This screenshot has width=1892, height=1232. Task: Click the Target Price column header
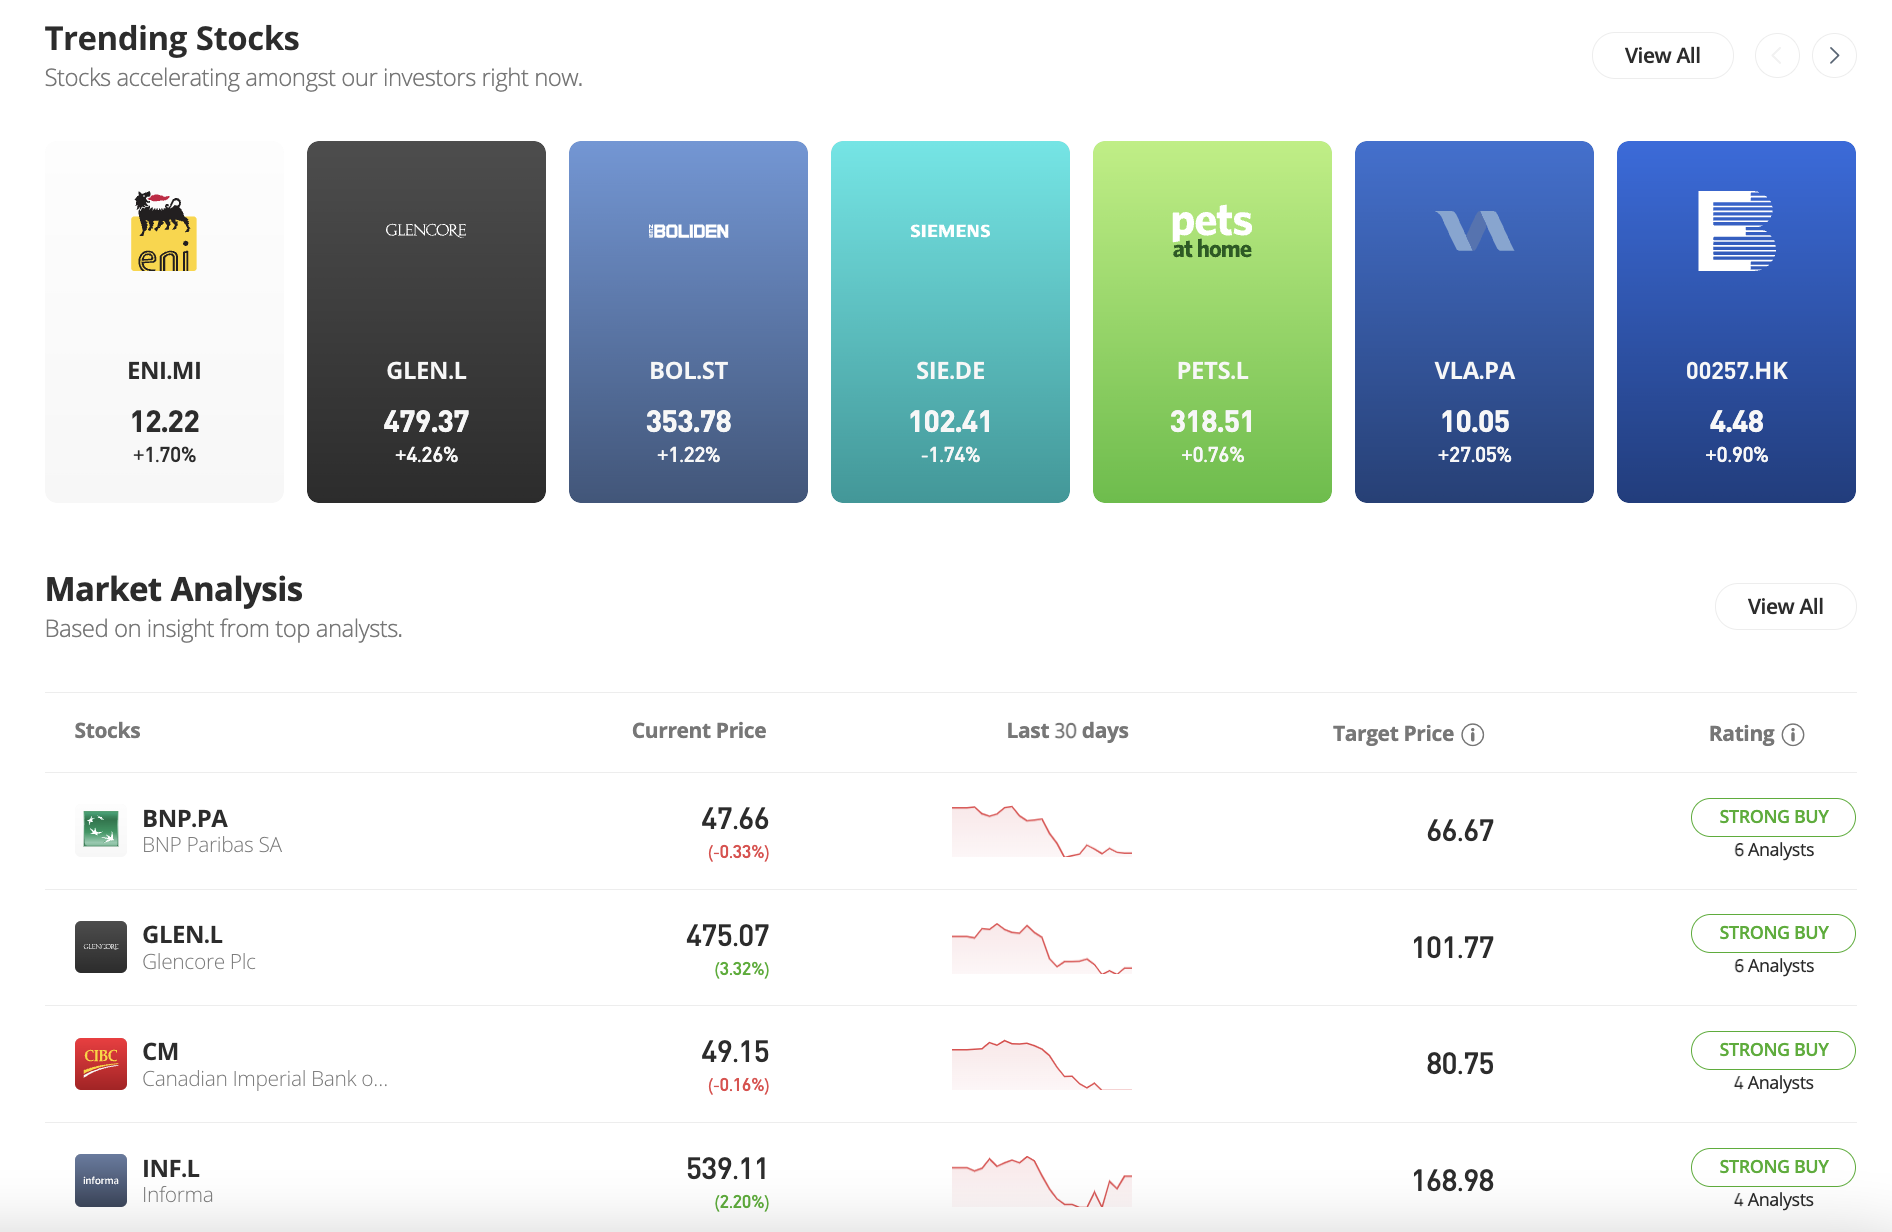click(1393, 734)
